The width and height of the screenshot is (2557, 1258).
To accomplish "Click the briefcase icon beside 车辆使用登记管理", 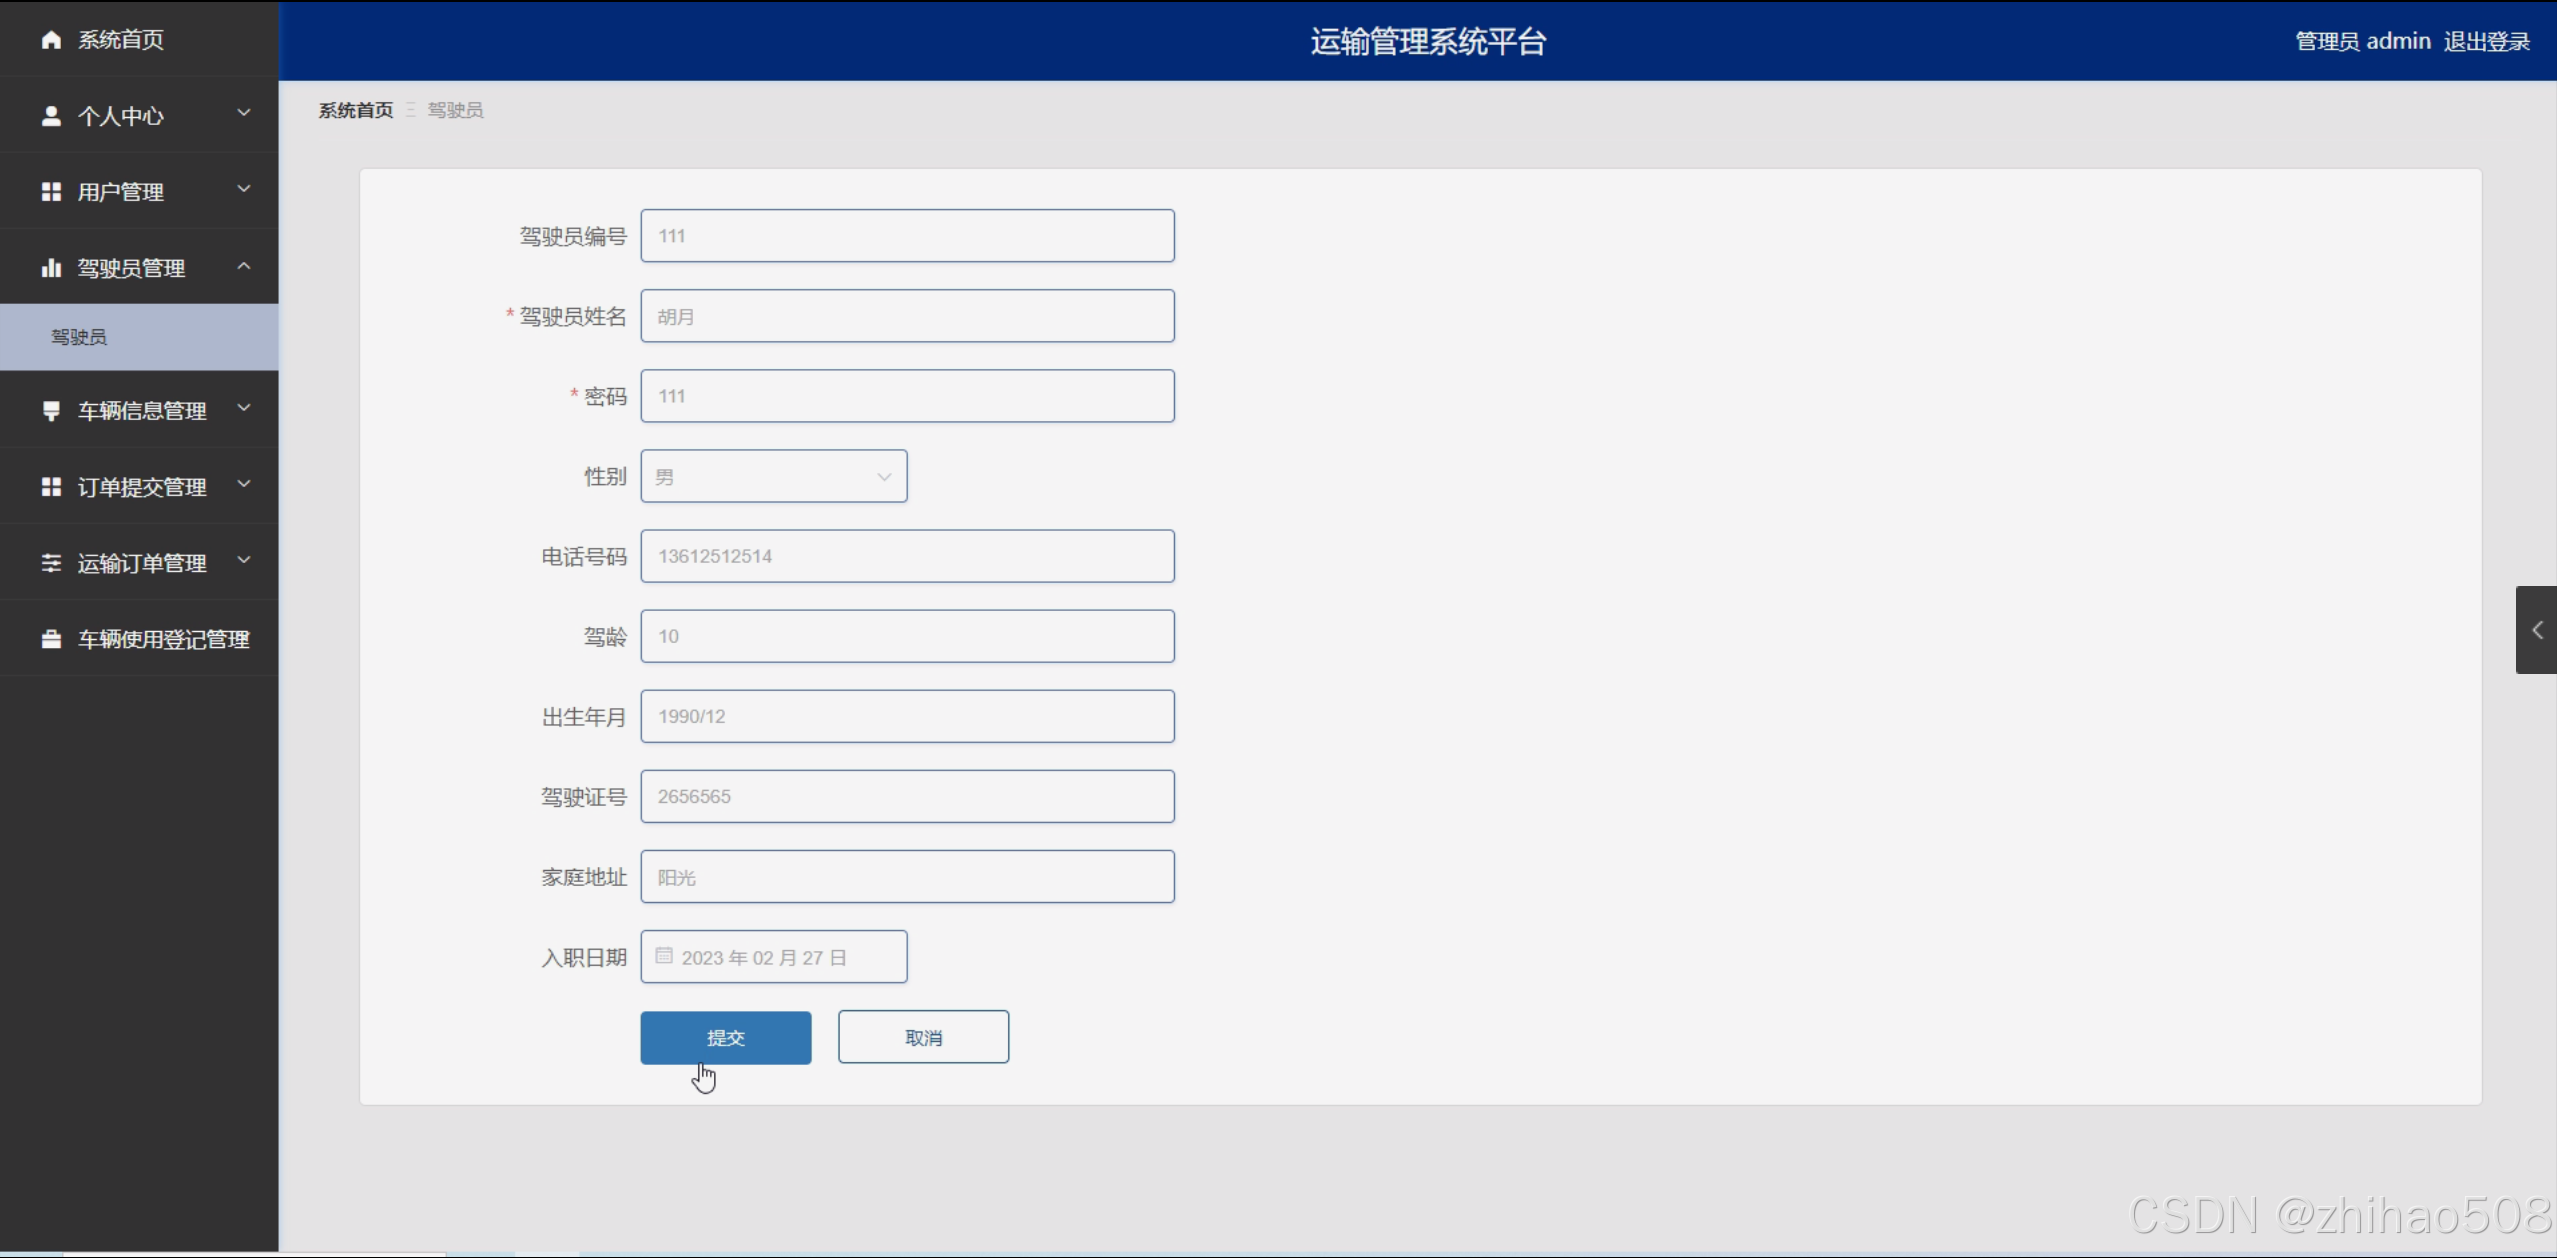I will point(51,639).
